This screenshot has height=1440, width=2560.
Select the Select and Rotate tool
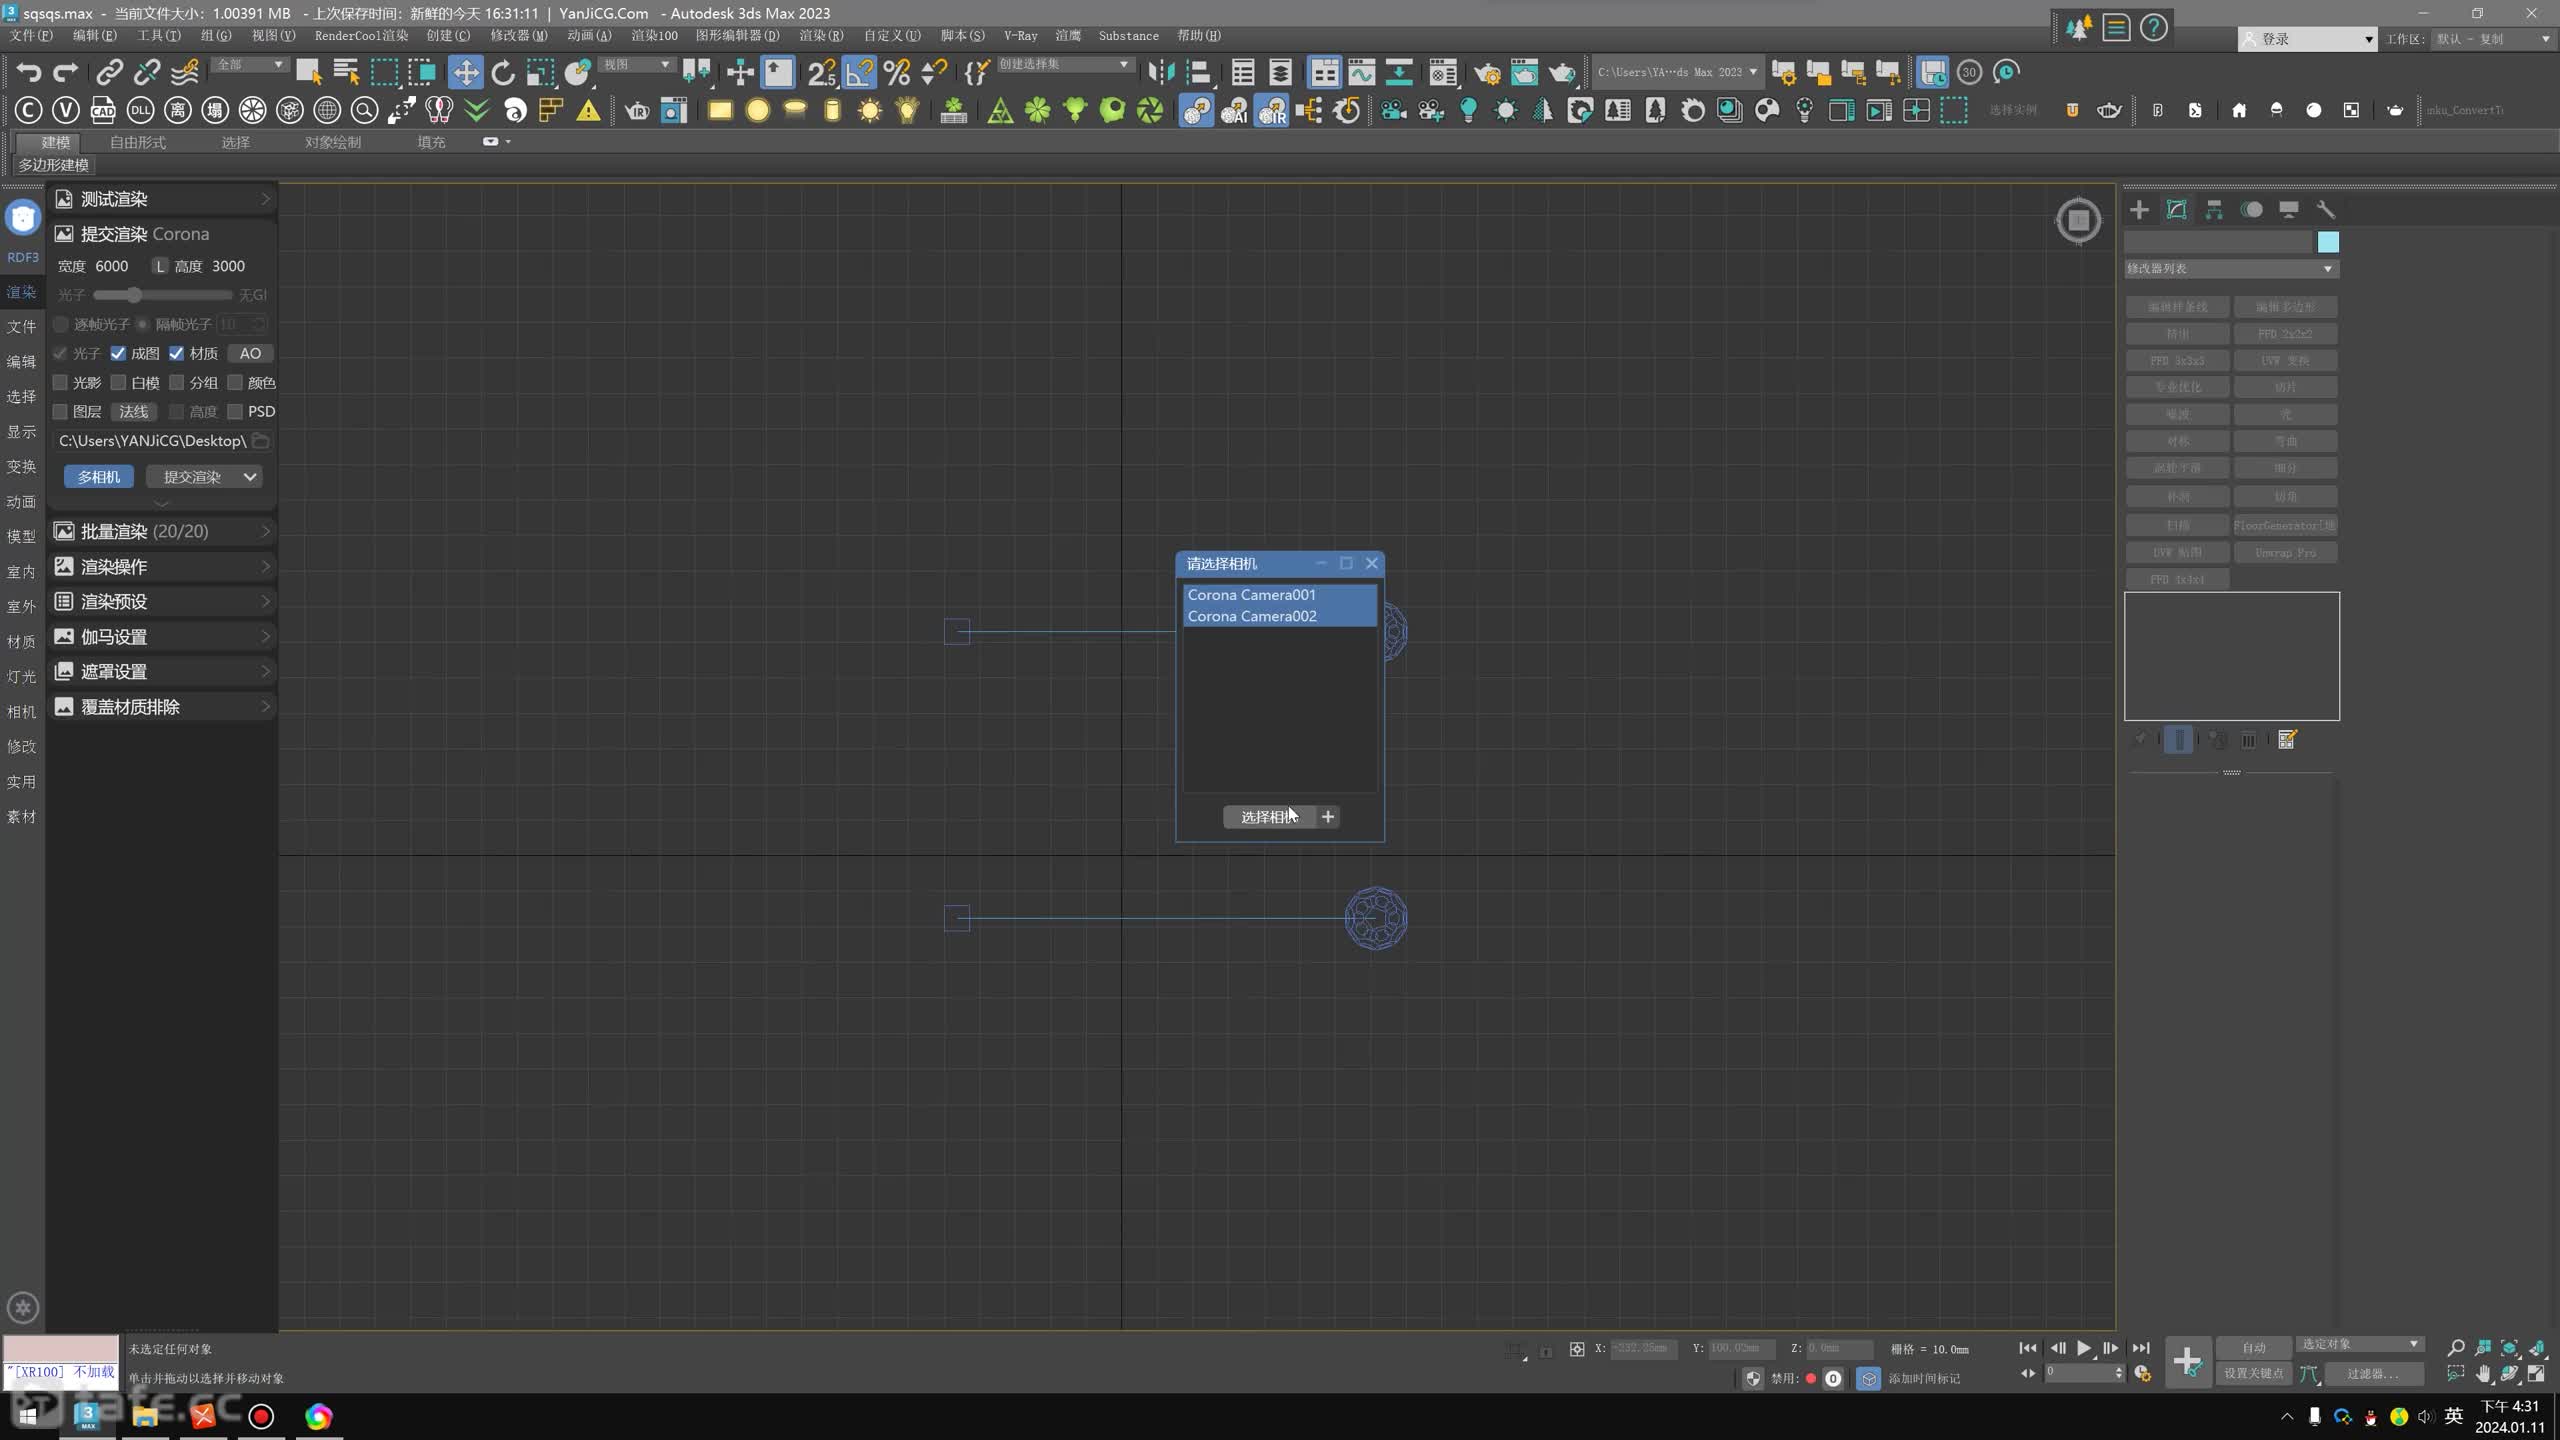click(x=502, y=72)
